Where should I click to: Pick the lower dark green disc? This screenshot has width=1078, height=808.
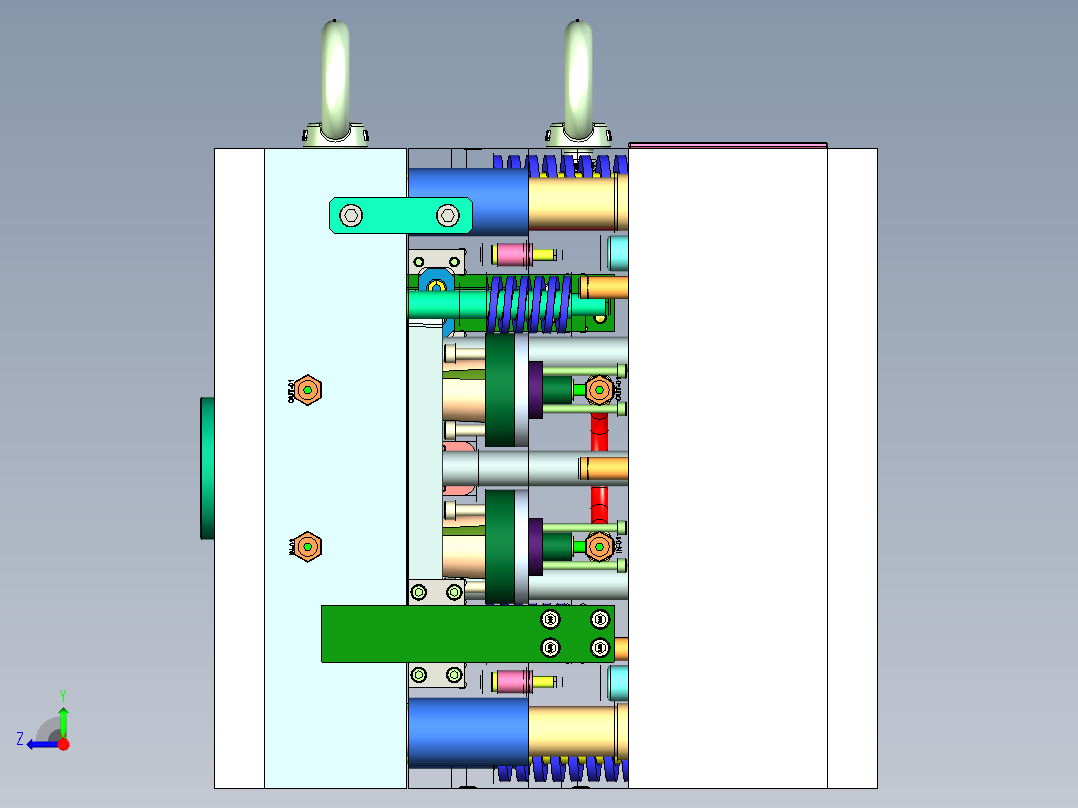coord(500,547)
